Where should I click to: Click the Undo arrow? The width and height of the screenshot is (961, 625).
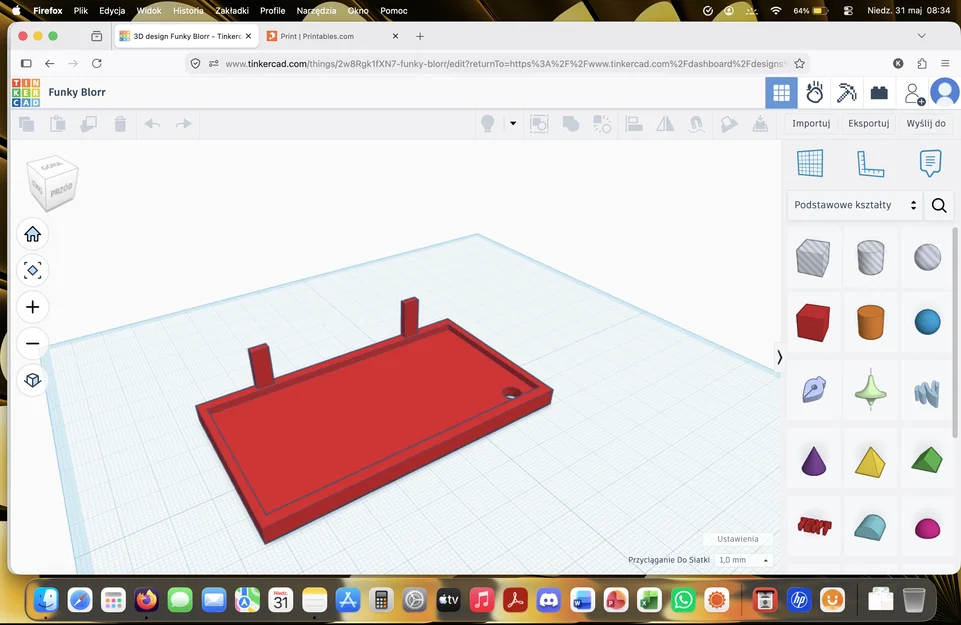(x=152, y=124)
